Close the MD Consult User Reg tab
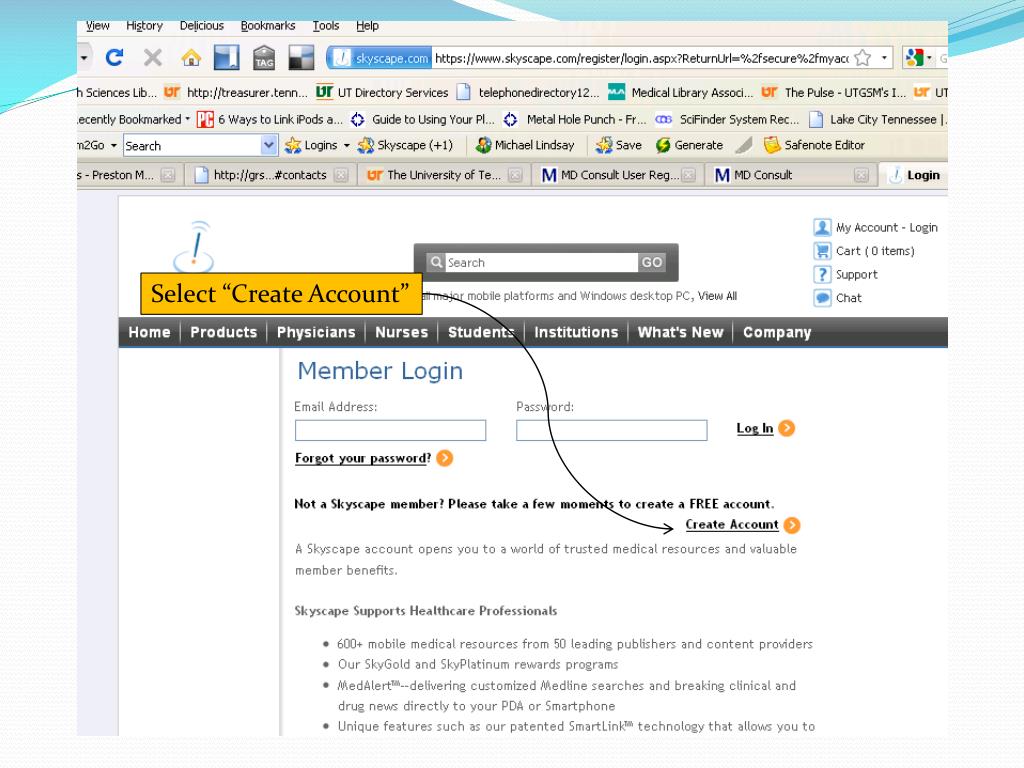This screenshot has height=768, width=1024. point(688,175)
